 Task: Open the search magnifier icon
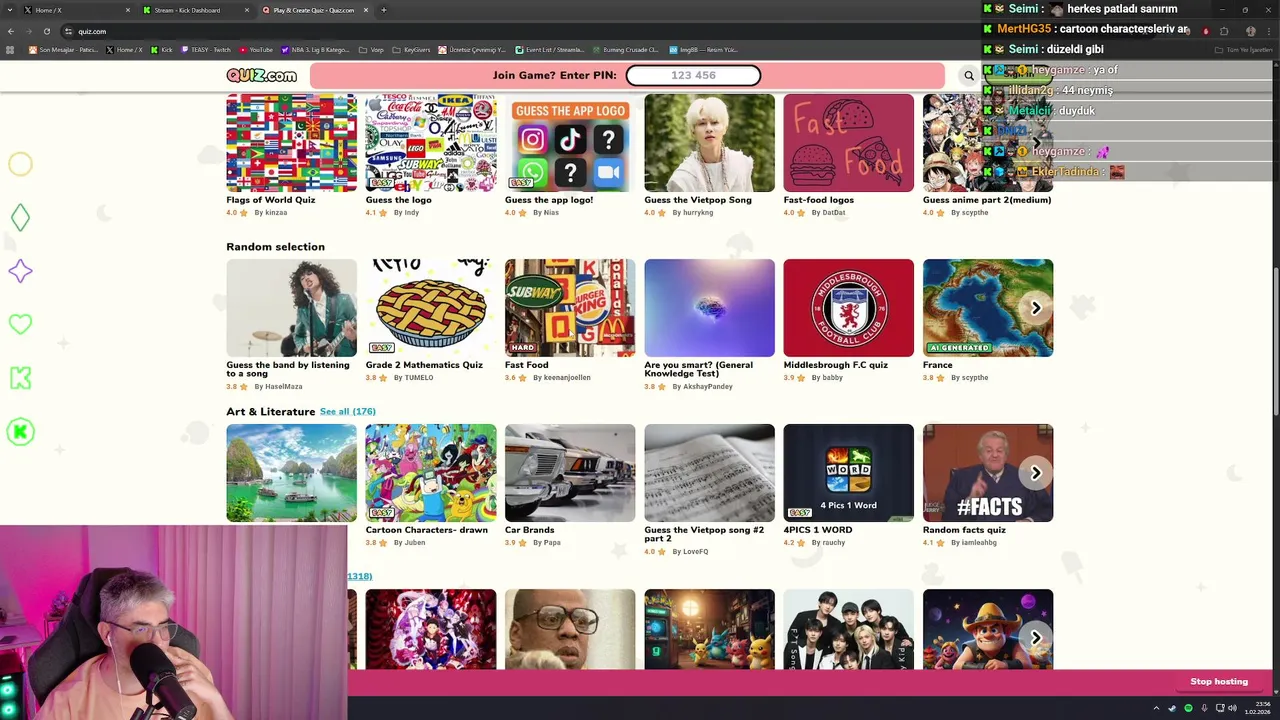tap(968, 76)
